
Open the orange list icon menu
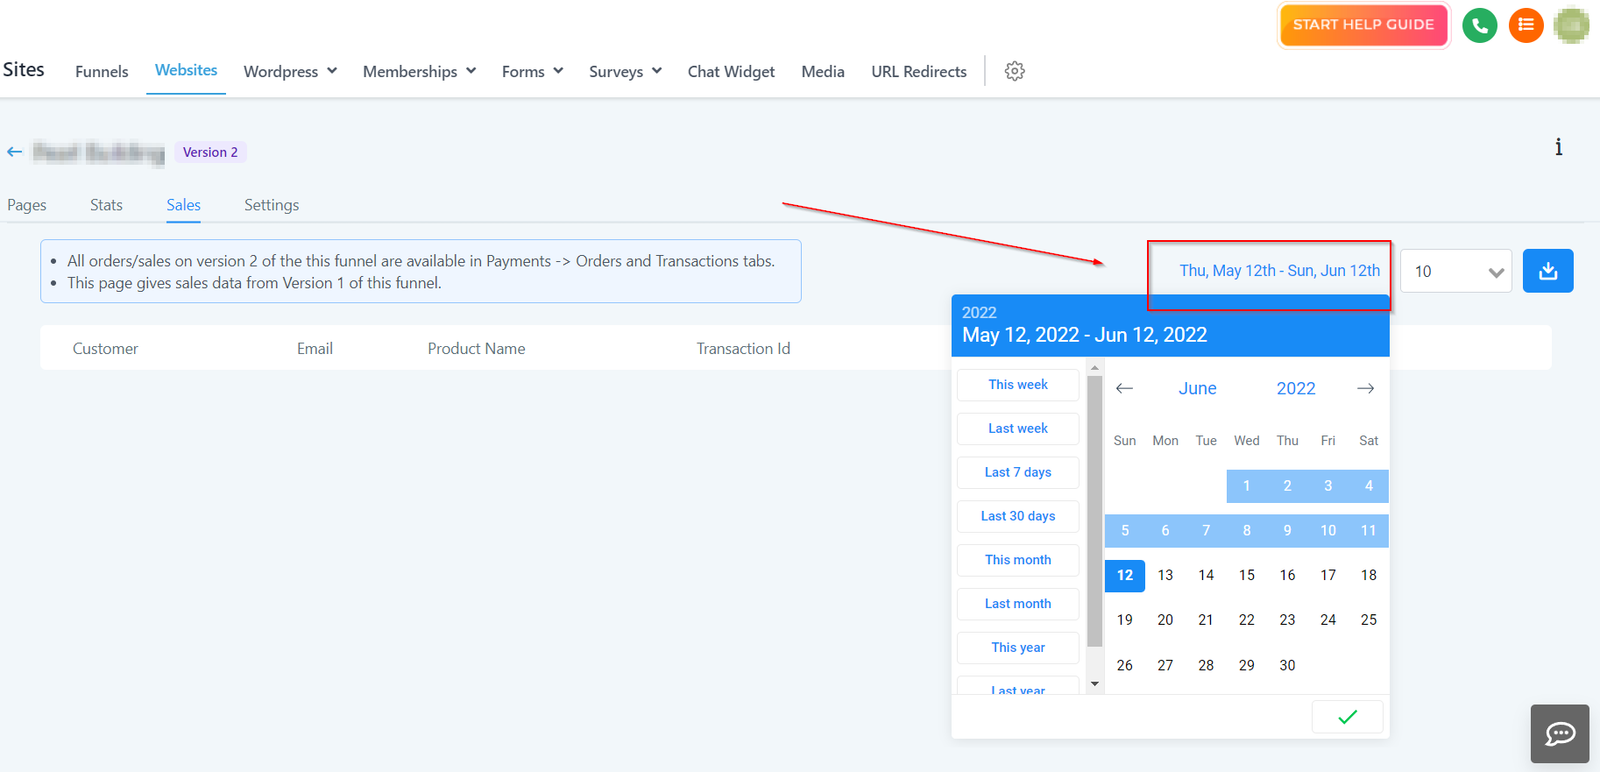[x=1525, y=25]
